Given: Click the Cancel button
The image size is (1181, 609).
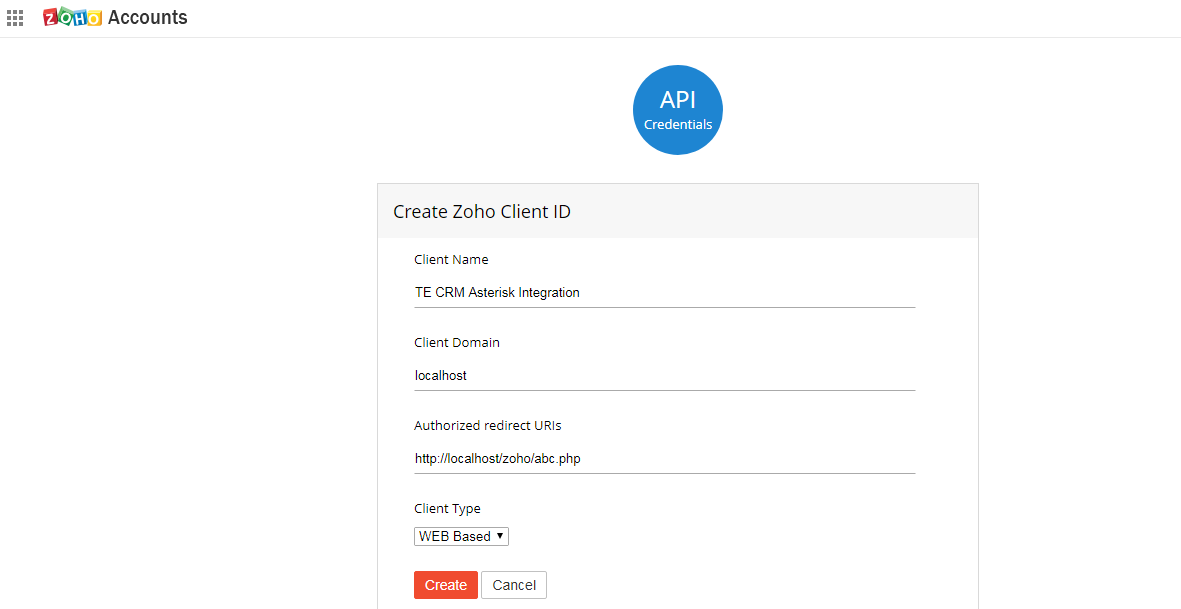Looking at the screenshot, I should click(x=514, y=585).
